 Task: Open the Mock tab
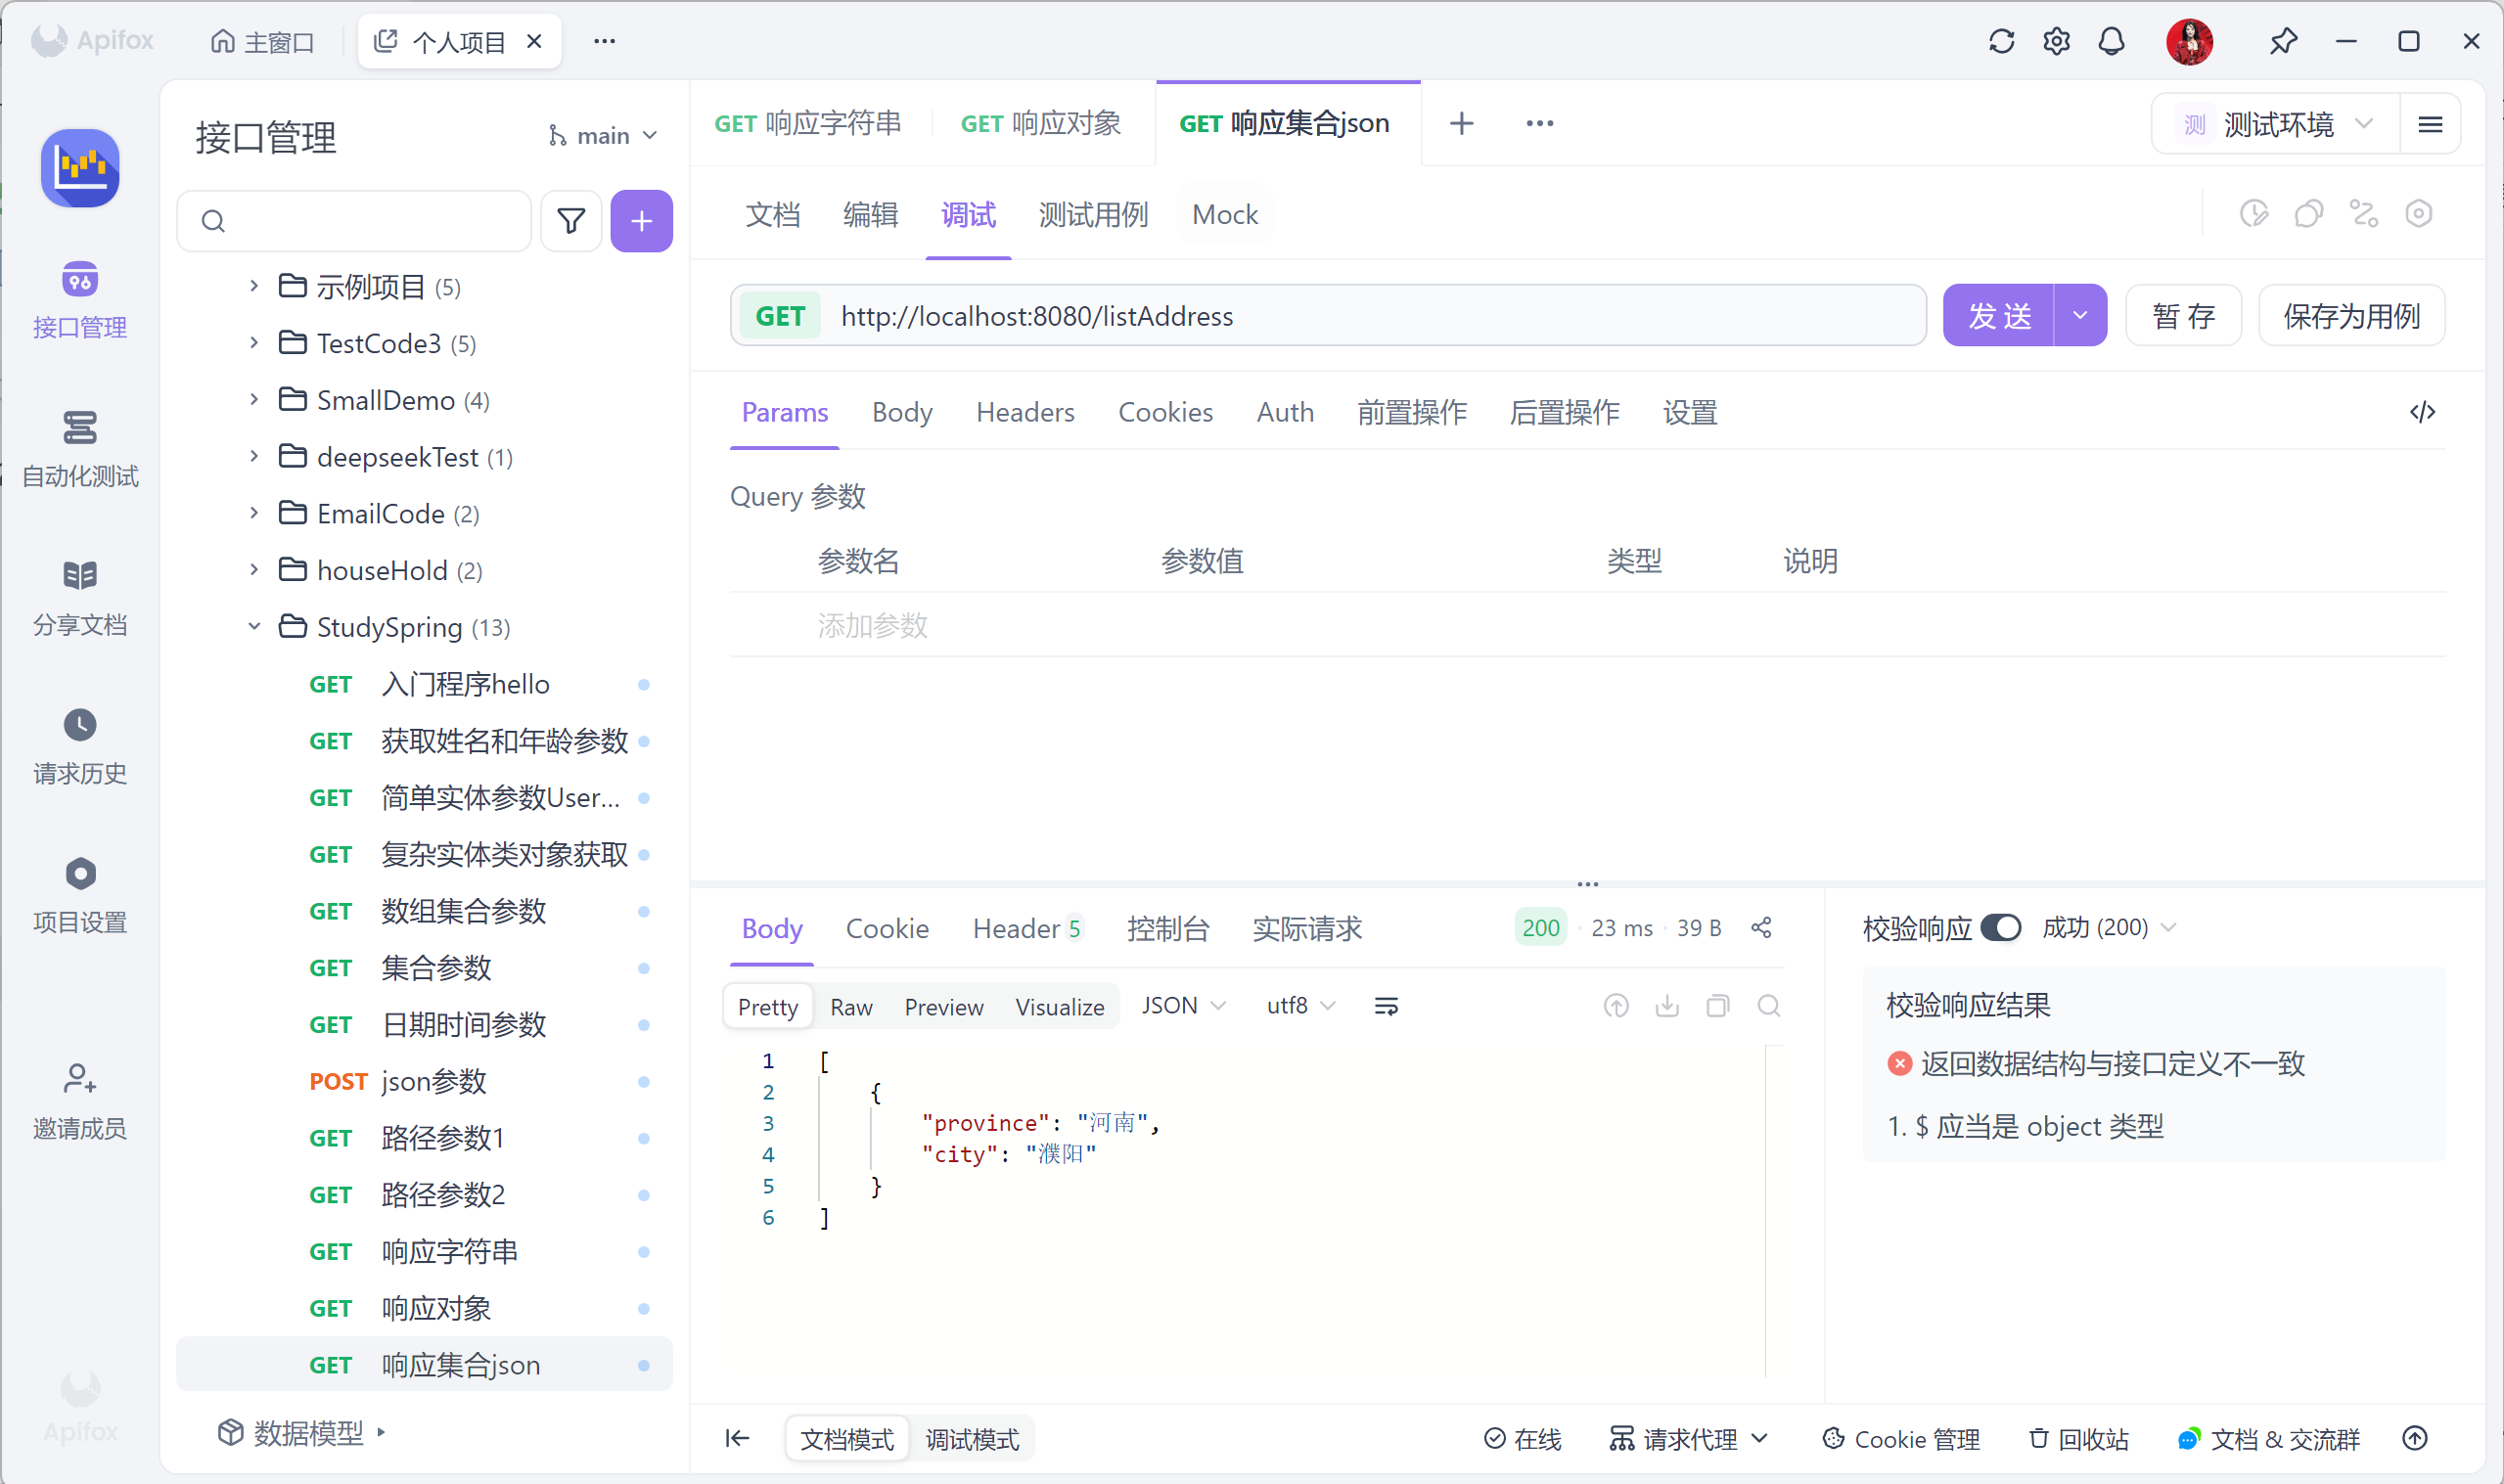(1225, 214)
